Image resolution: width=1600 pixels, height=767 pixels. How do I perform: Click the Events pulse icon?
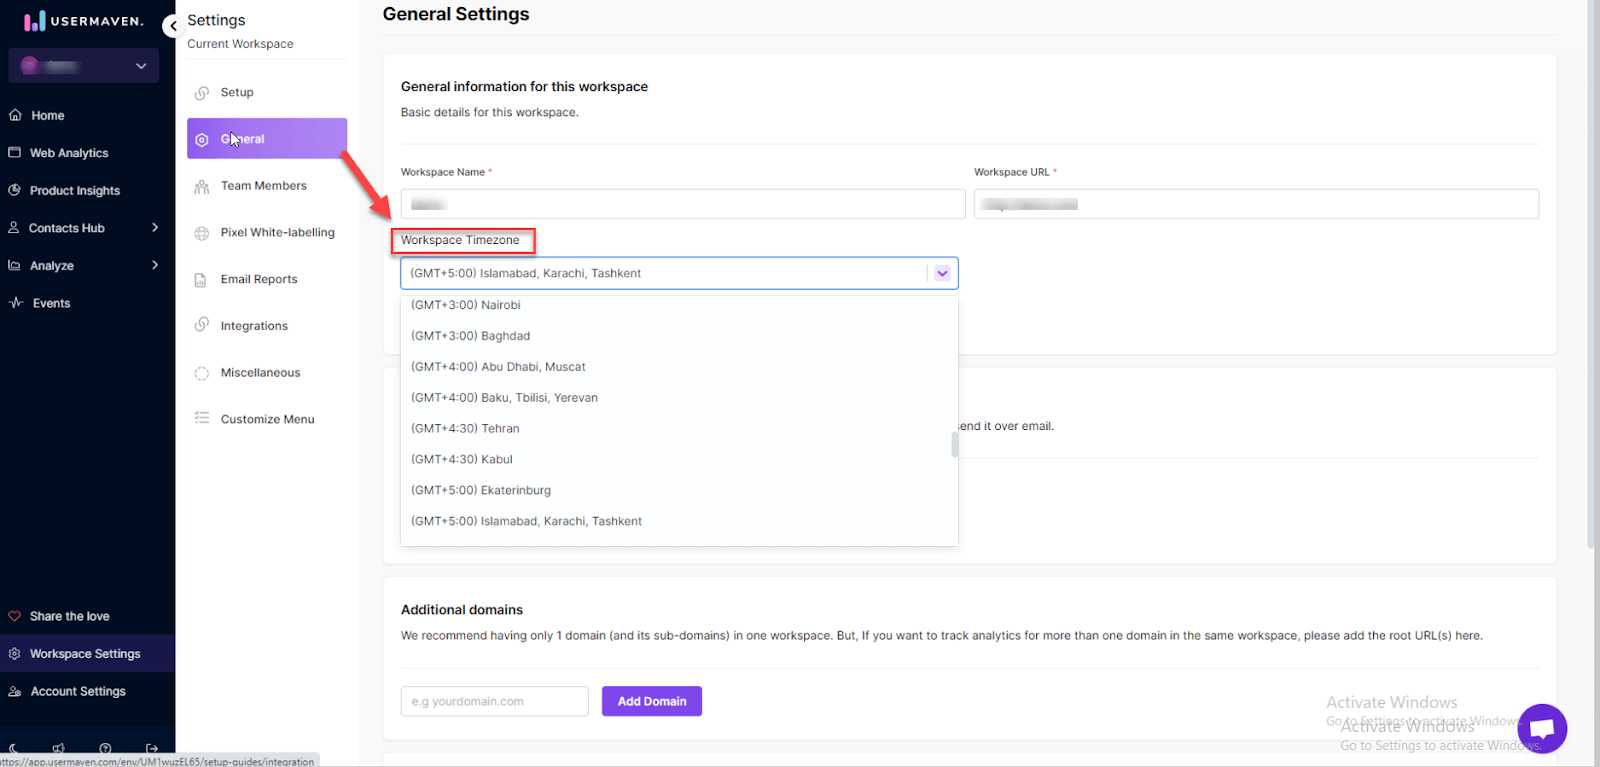tap(16, 303)
